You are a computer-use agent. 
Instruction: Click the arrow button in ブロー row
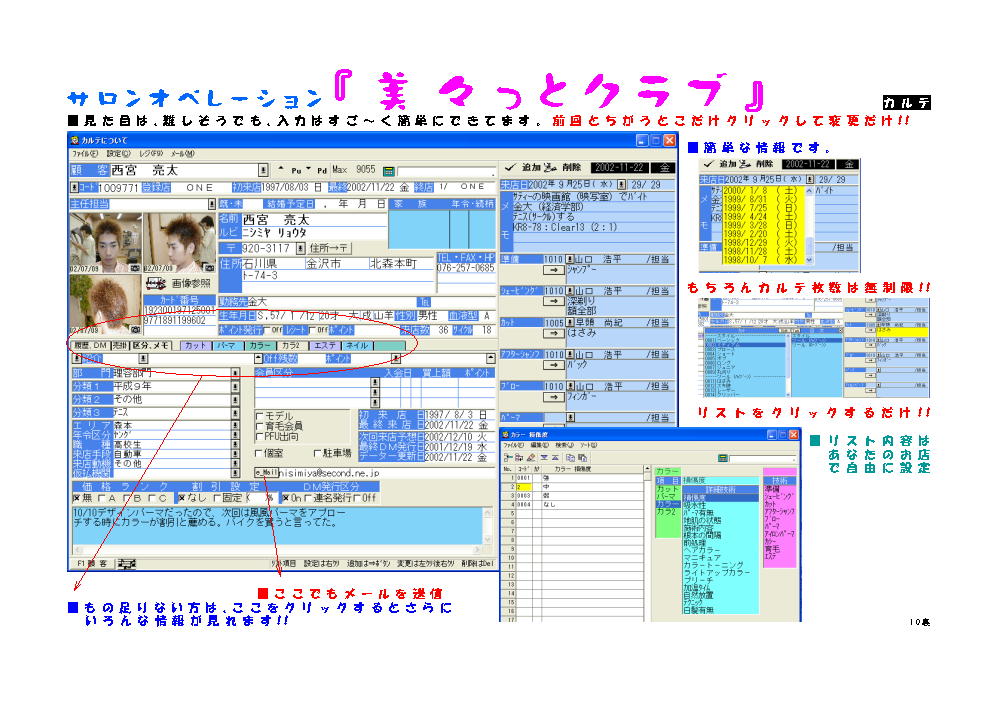coord(553,397)
